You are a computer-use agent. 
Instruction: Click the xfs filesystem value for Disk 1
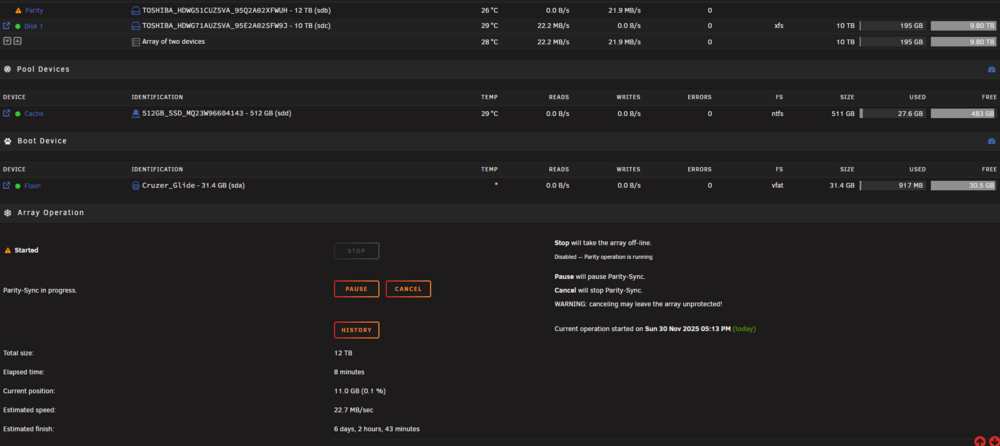(x=779, y=26)
